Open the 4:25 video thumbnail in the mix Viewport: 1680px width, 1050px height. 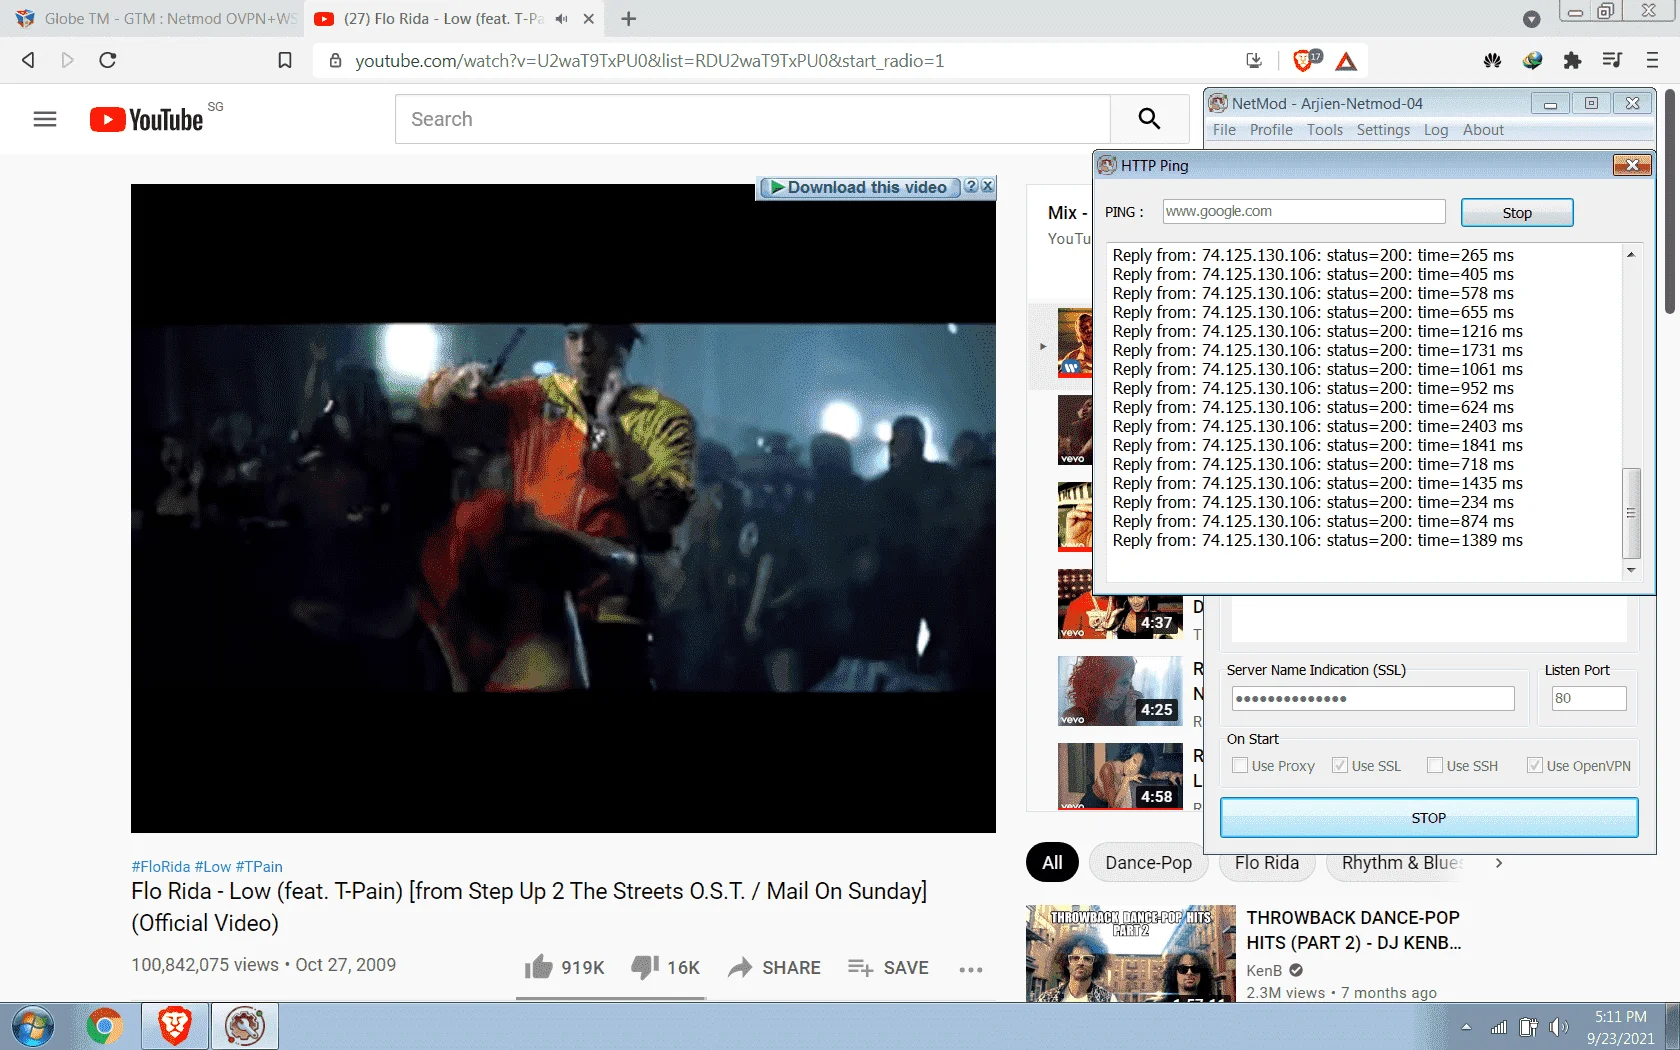[1120, 691]
